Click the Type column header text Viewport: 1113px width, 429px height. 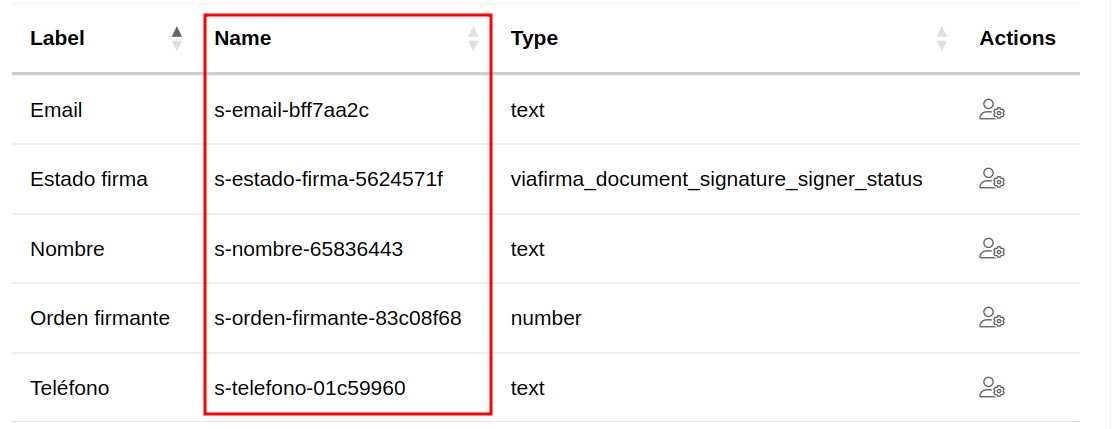pos(534,39)
